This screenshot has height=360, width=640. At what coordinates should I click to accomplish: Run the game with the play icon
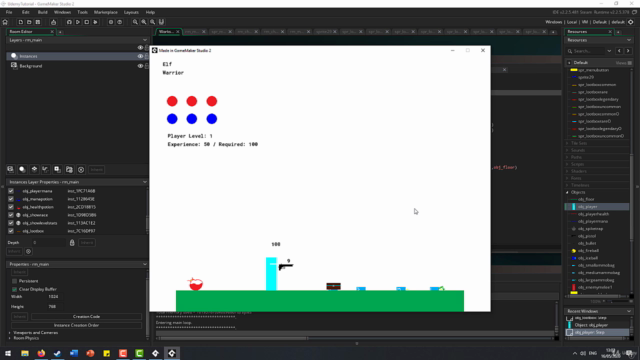click(x=78, y=22)
